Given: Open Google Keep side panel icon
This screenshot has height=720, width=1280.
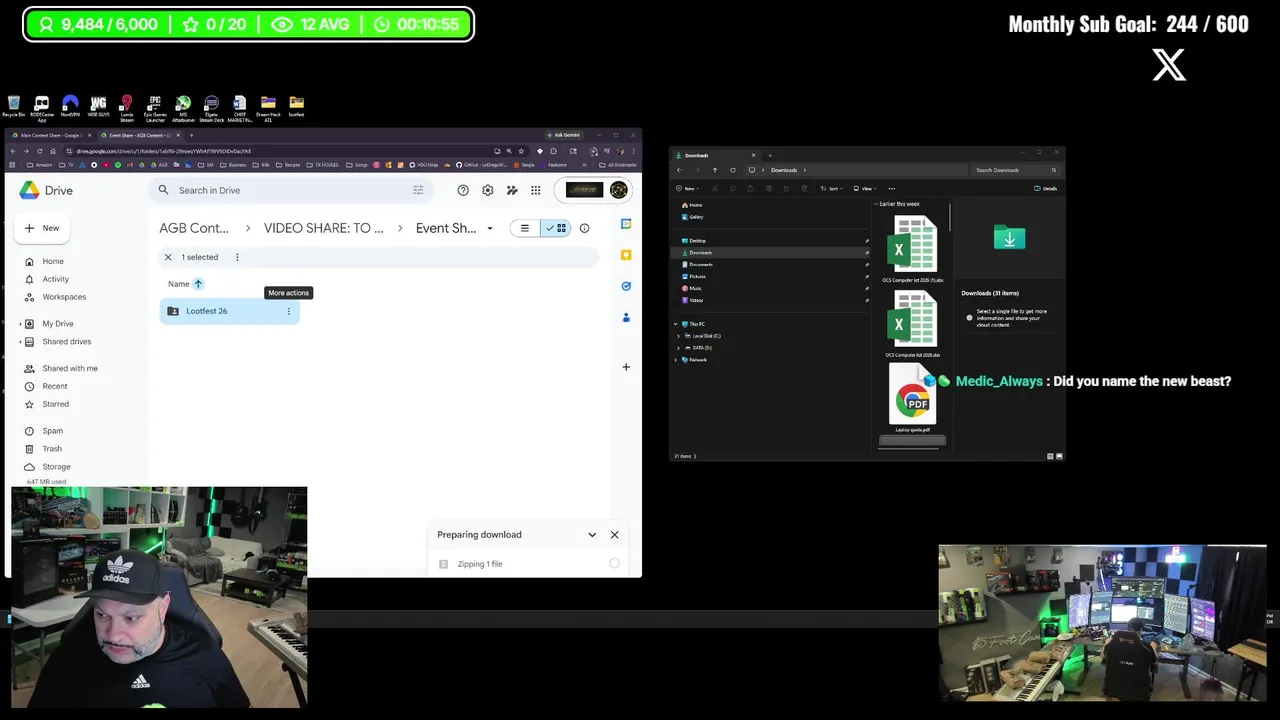Looking at the screenshot, I should (626, 255).
